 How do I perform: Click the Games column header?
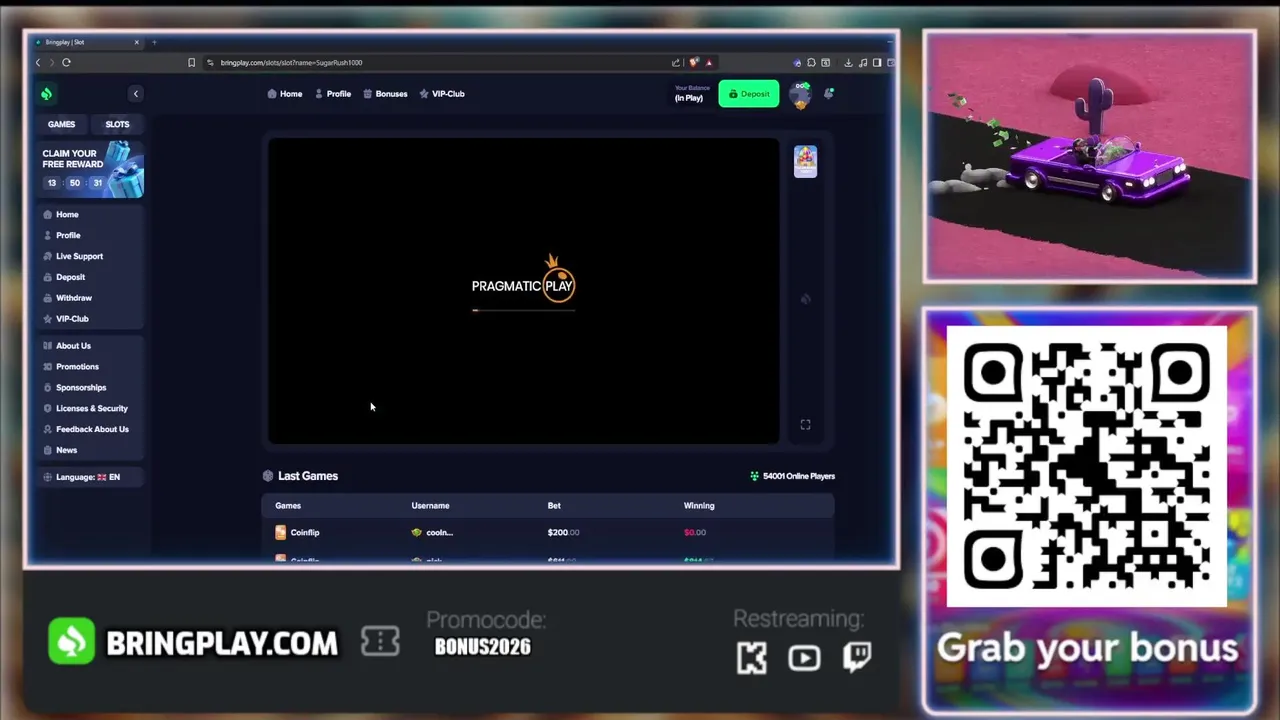288,506
